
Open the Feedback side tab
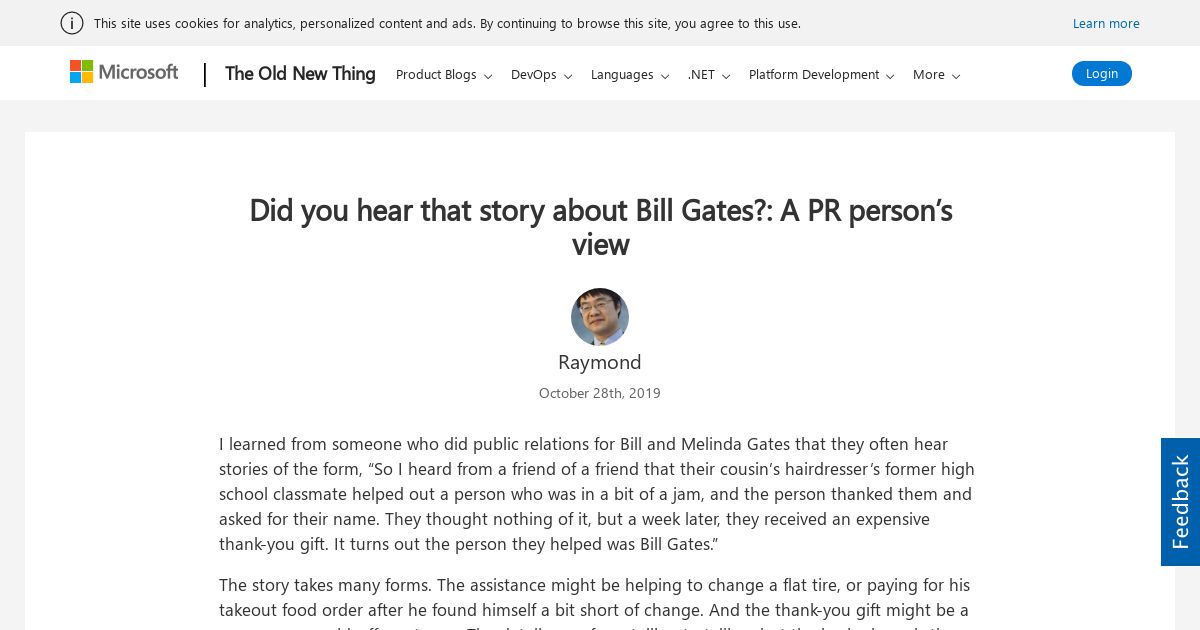(x=1180, y=502)
